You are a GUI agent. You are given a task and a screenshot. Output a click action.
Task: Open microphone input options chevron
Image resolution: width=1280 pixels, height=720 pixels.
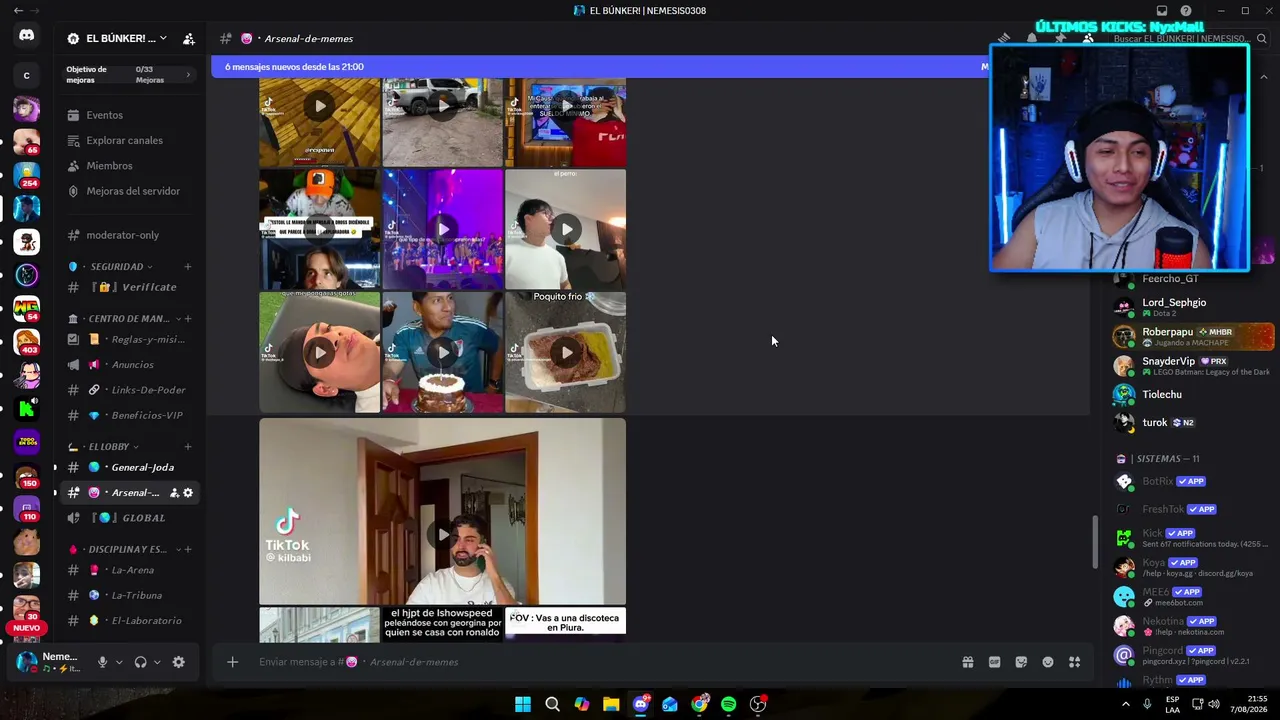pyautogui.click(x=119, y=662)
